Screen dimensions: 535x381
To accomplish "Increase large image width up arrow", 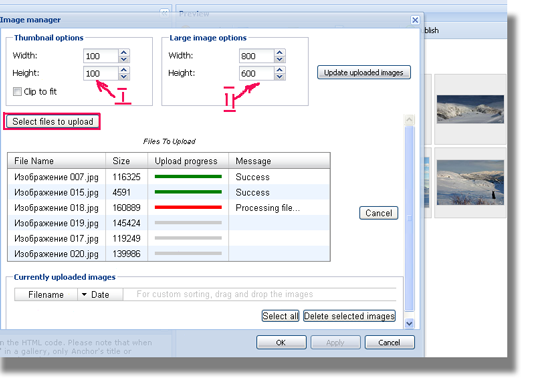I will tap(279, 53).
